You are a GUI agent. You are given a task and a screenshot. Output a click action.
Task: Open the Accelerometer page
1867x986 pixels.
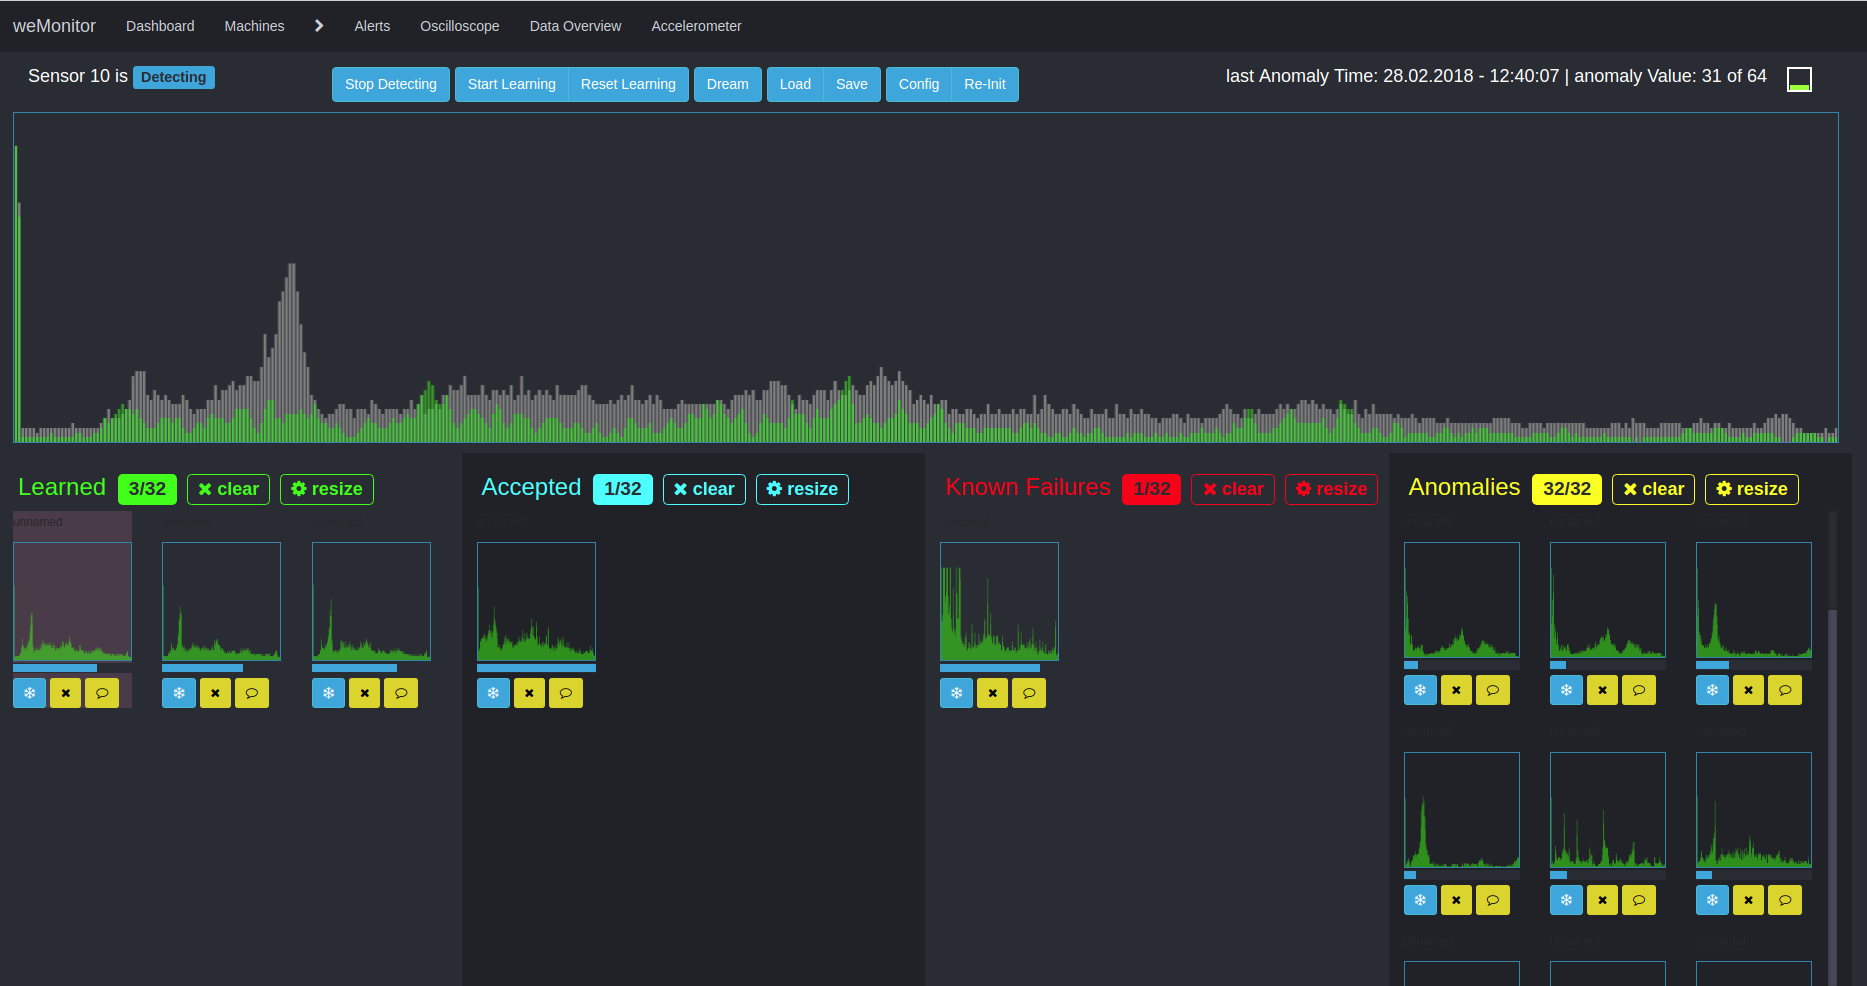click(696, 26)
